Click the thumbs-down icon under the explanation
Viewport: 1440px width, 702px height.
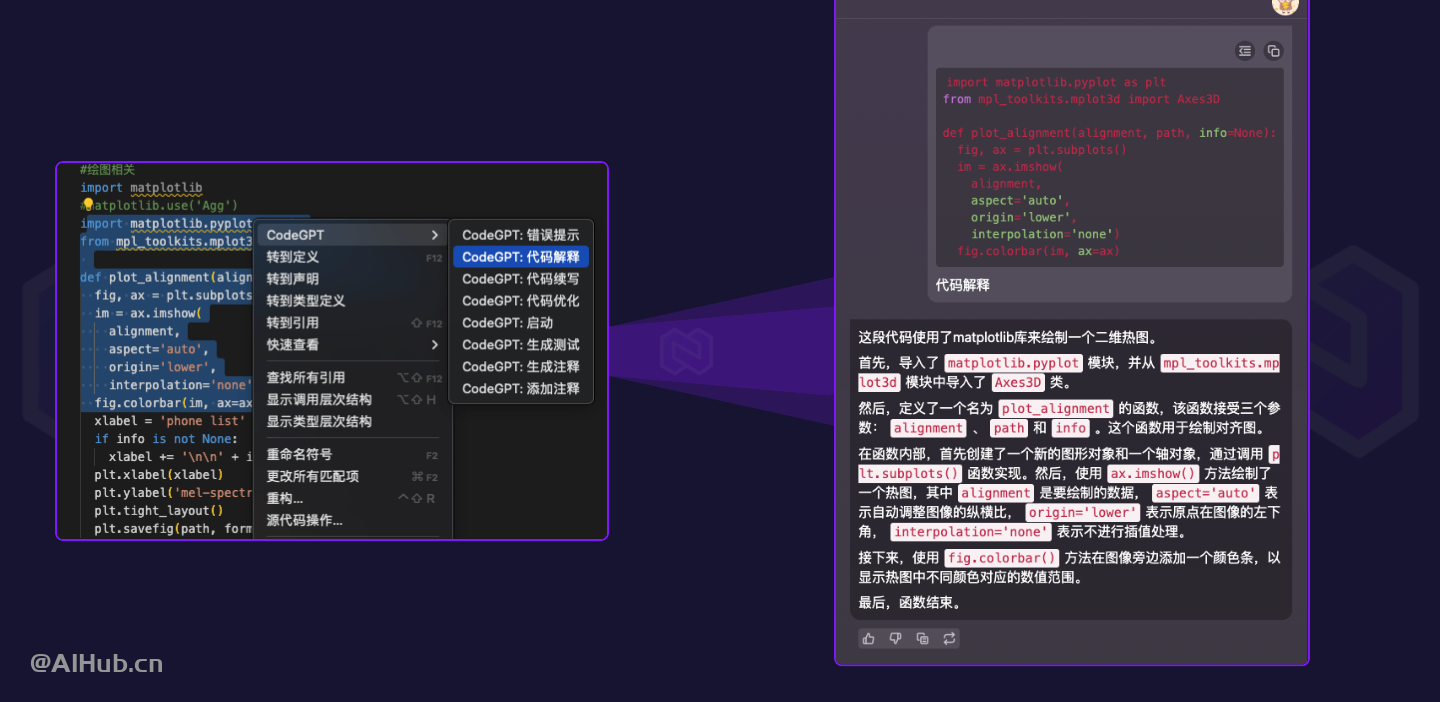coord(895,638)
